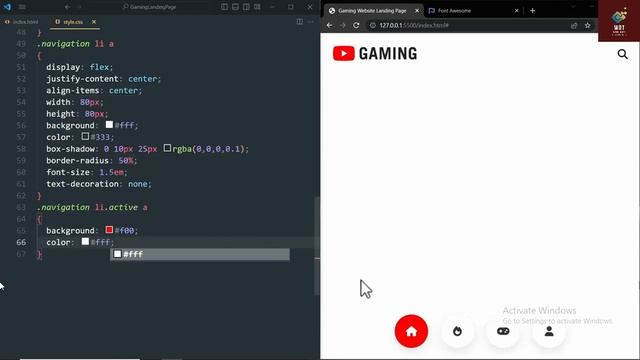Click the 127.0.0.1 address bar URL
640x360 pixels.
click(414, 25)
